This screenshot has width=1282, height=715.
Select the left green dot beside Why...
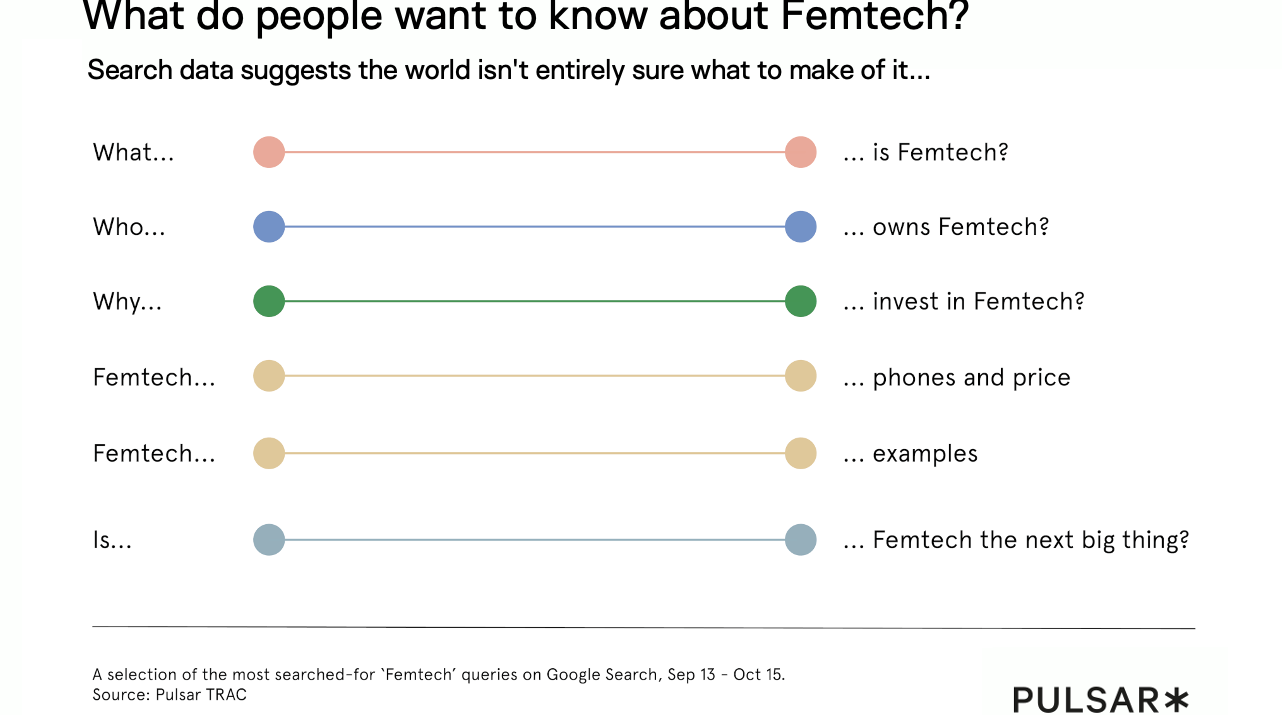pos(269,301)
